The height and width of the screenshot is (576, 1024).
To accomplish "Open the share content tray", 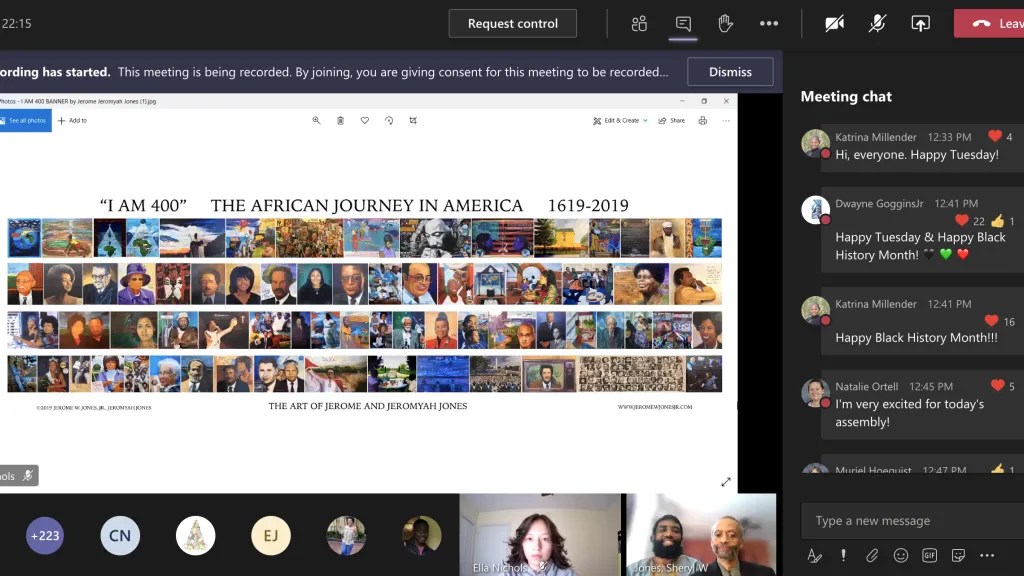I will pos(920,24).
